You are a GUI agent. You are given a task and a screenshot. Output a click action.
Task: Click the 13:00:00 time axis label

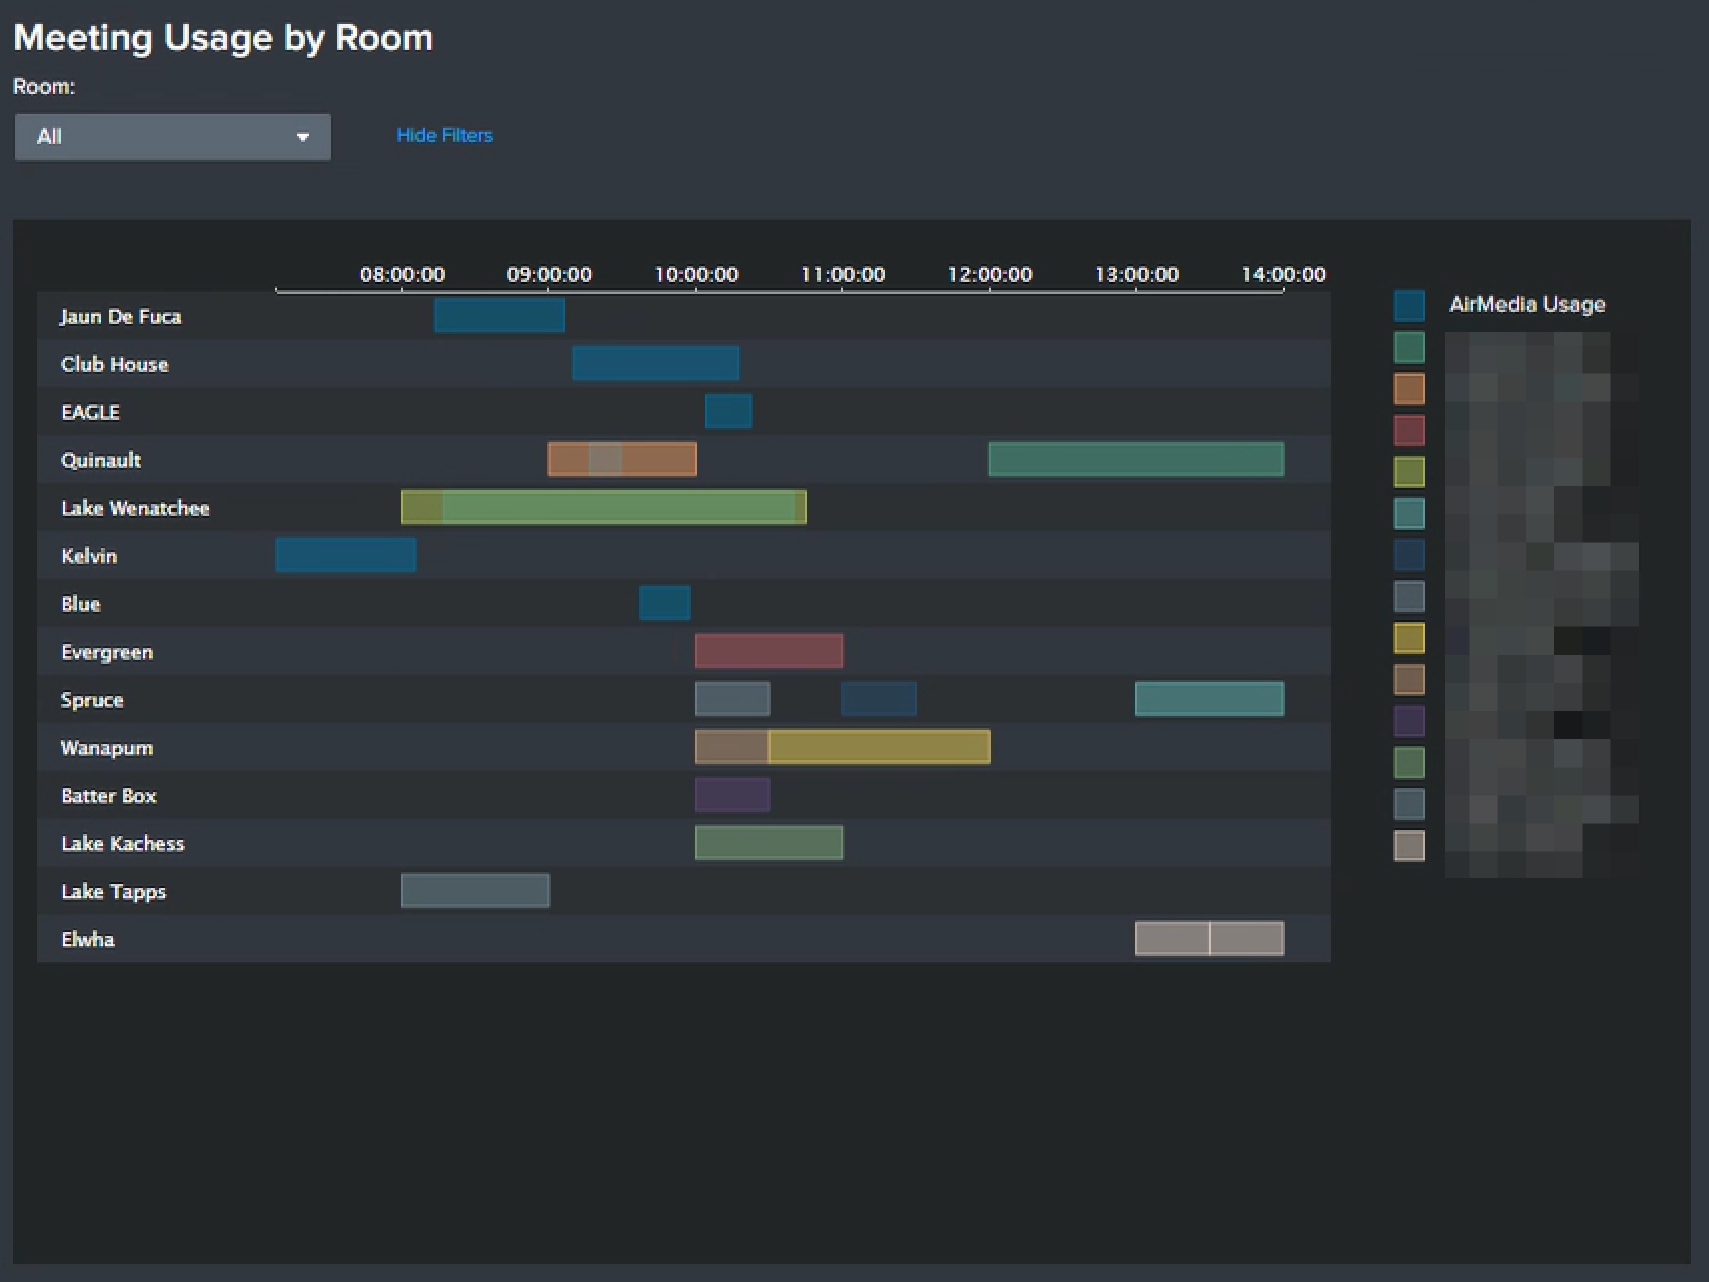click(1137, 274)
